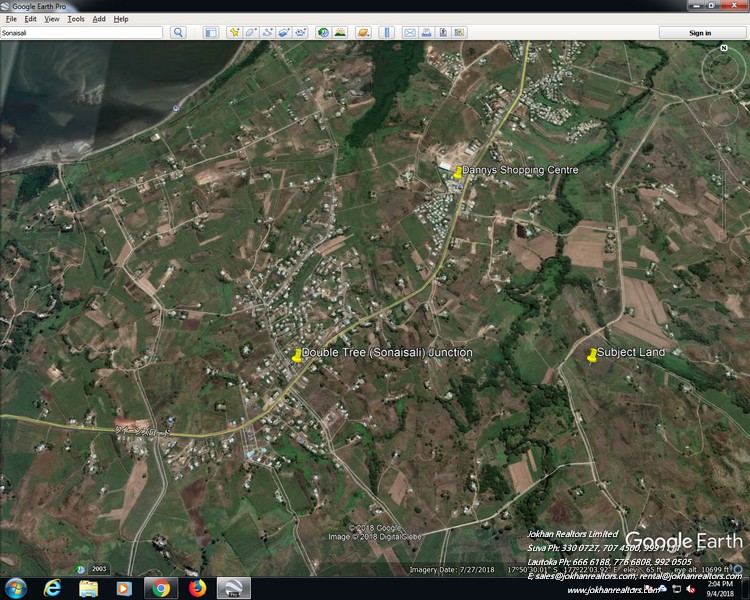
Task: Click the Subject Land yellow pin
Action: tap(592, 354)
